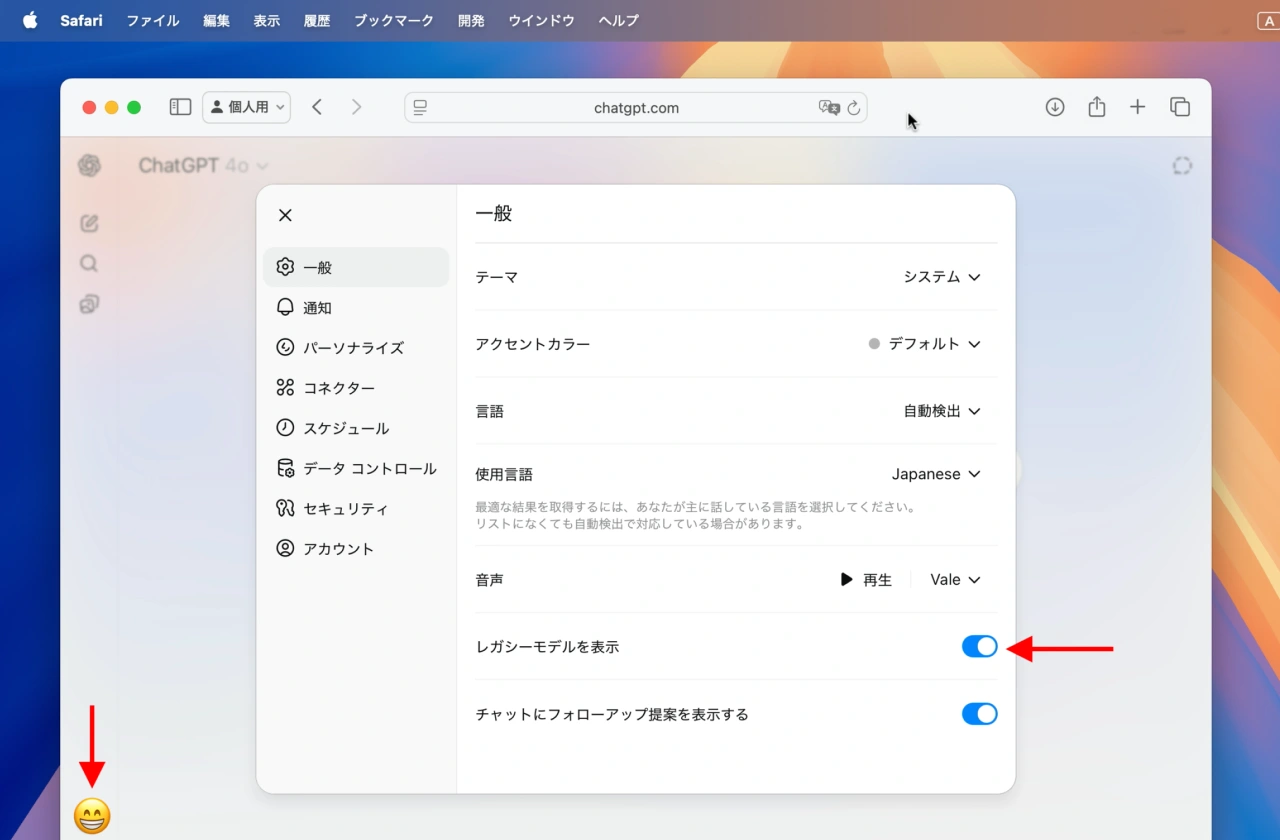Open the アクセントカラー color selector
The height and width of the screenshot is (840, 1280).
coord(925,344)
